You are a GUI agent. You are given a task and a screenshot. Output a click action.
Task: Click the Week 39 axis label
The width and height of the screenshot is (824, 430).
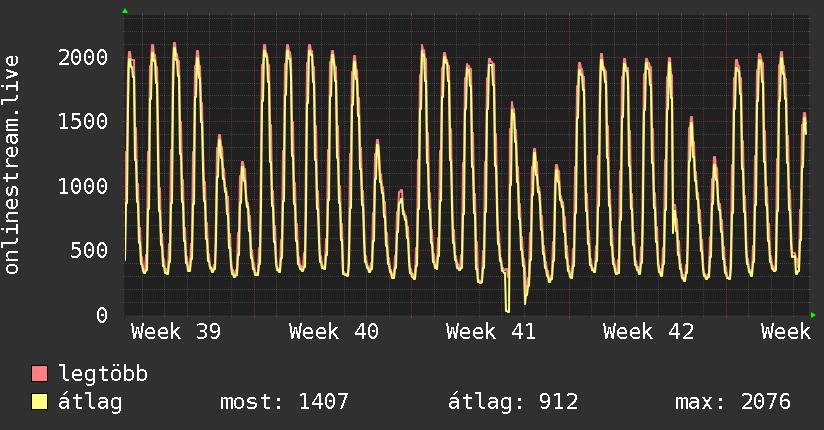pos(176,332)
